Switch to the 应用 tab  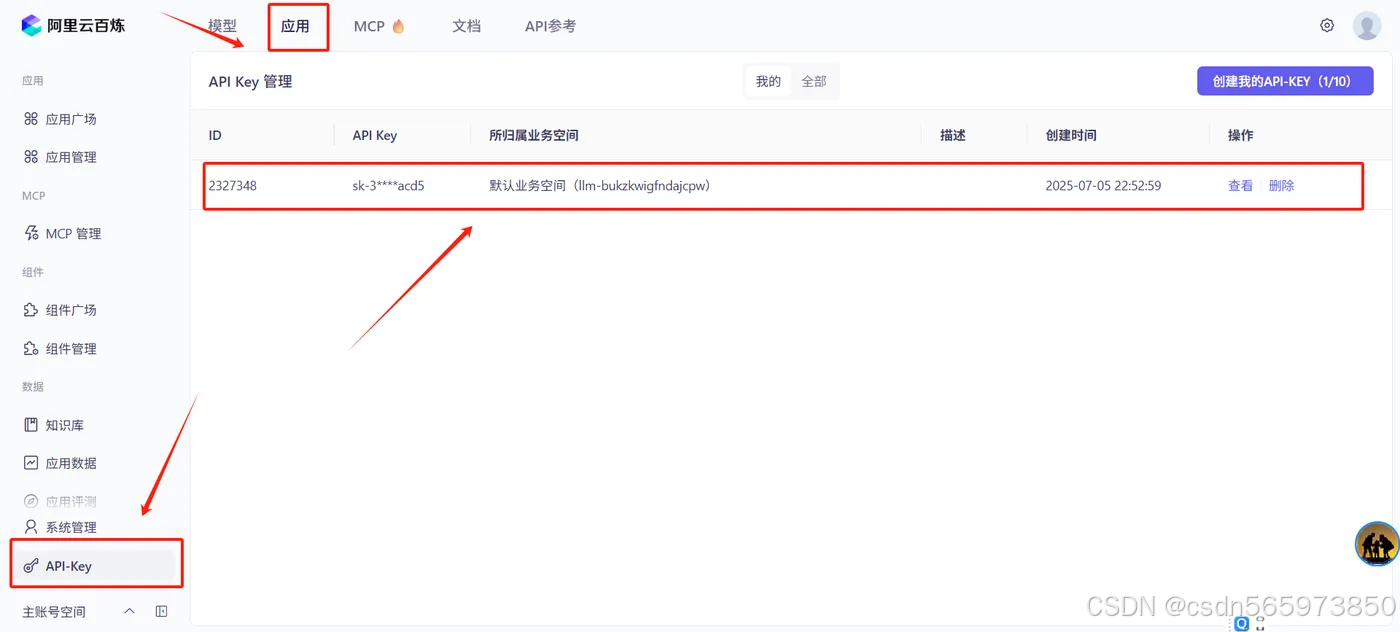pyautogui.click(x=295, y=26)
